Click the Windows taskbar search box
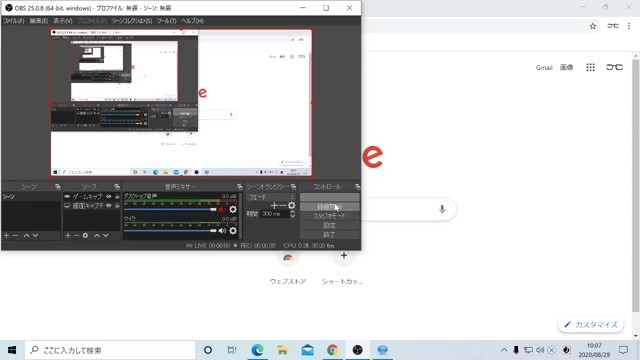 pos(110,350)
